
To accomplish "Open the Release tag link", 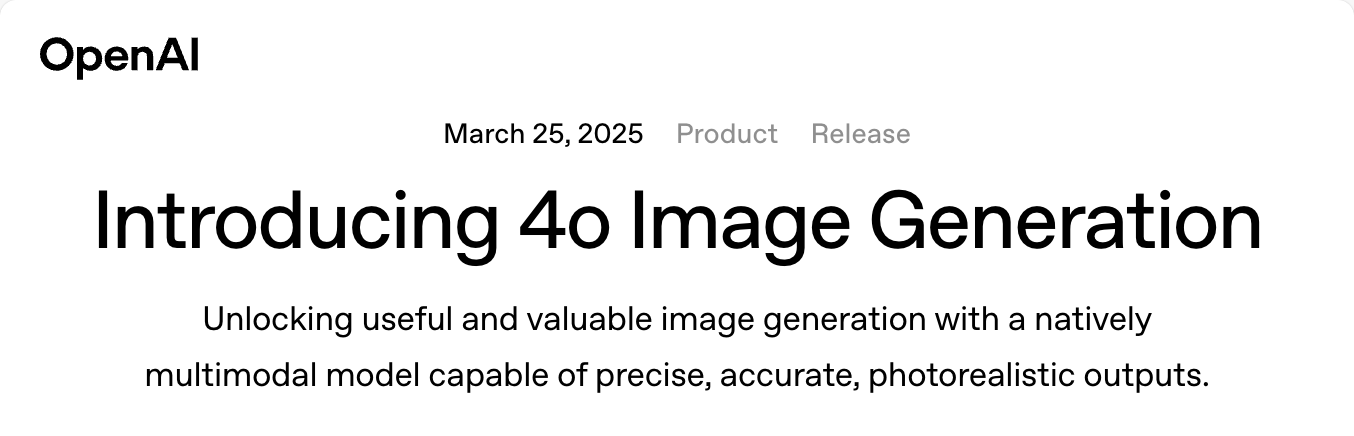I will [x=861, y=133].
